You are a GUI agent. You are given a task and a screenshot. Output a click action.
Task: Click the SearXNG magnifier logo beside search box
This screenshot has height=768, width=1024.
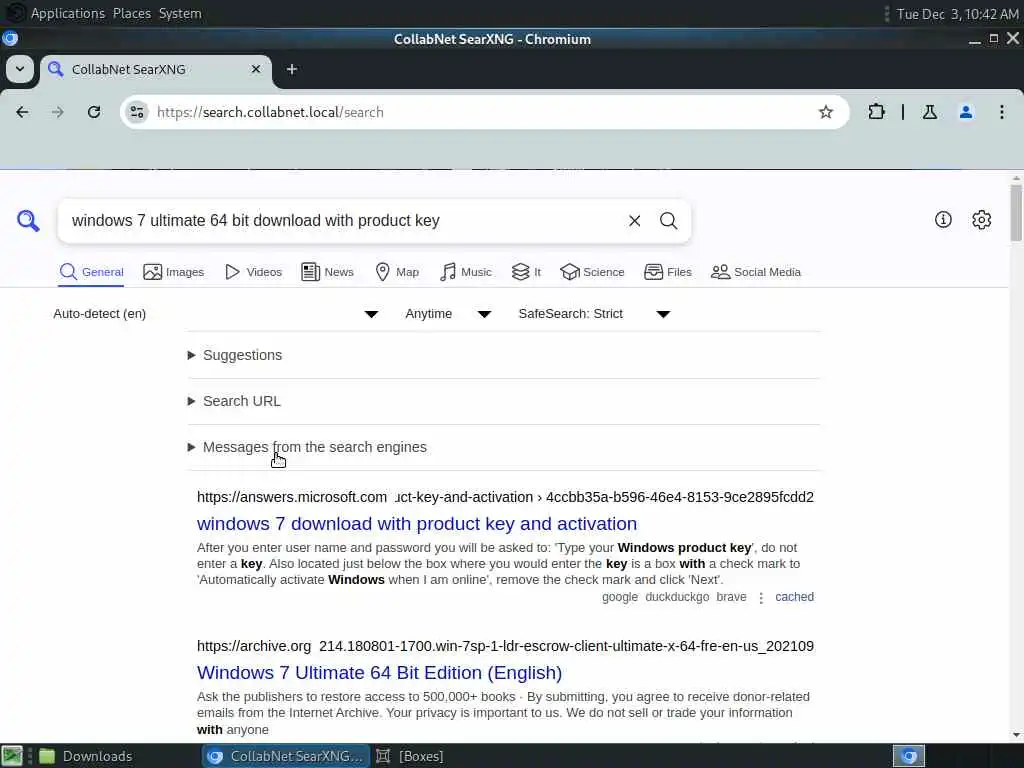(28, 221)
